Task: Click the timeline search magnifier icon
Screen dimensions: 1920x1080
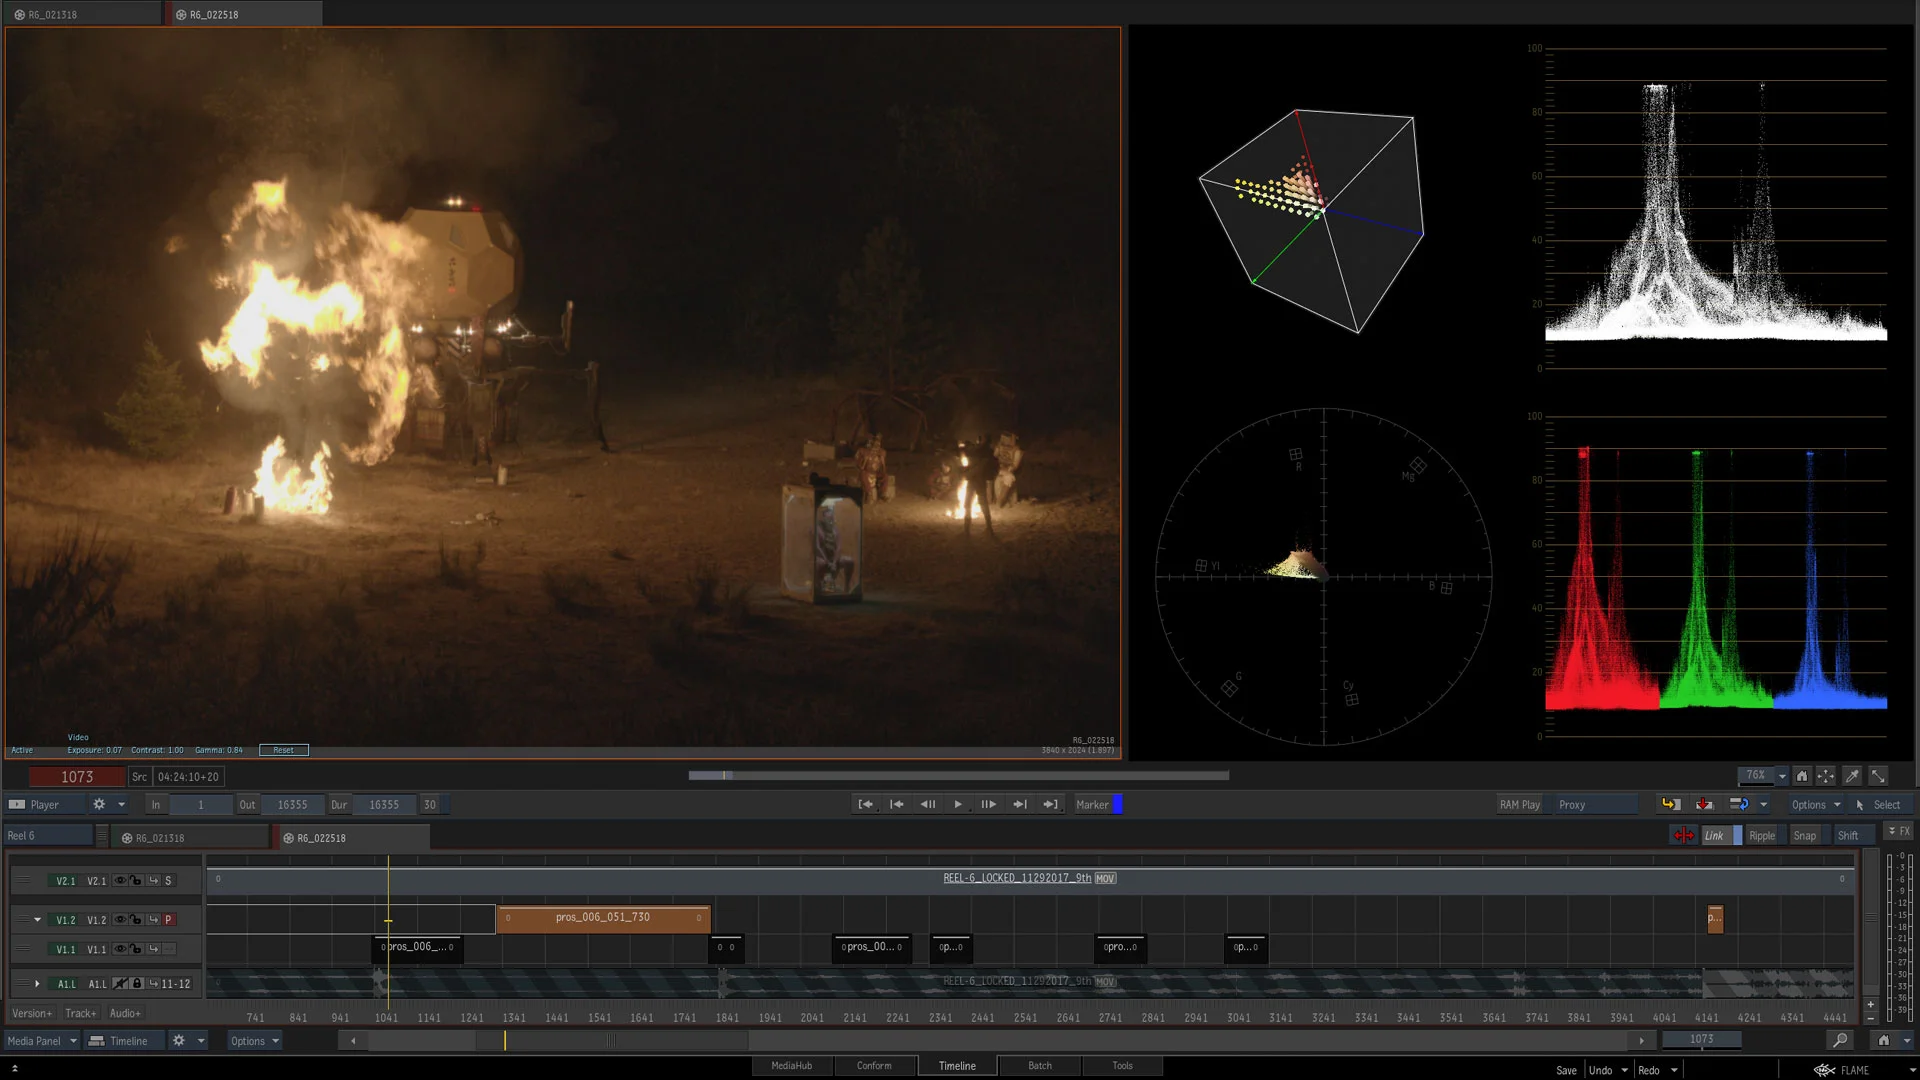Action: [1840, 1040]
